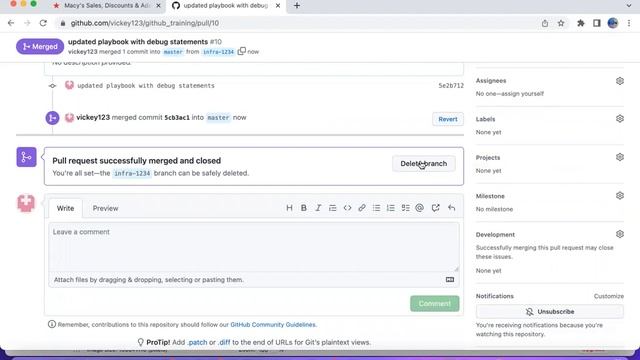Open the vickey123 user link in merge event
This screenshot has width=640, height=360.
(93, 118)
